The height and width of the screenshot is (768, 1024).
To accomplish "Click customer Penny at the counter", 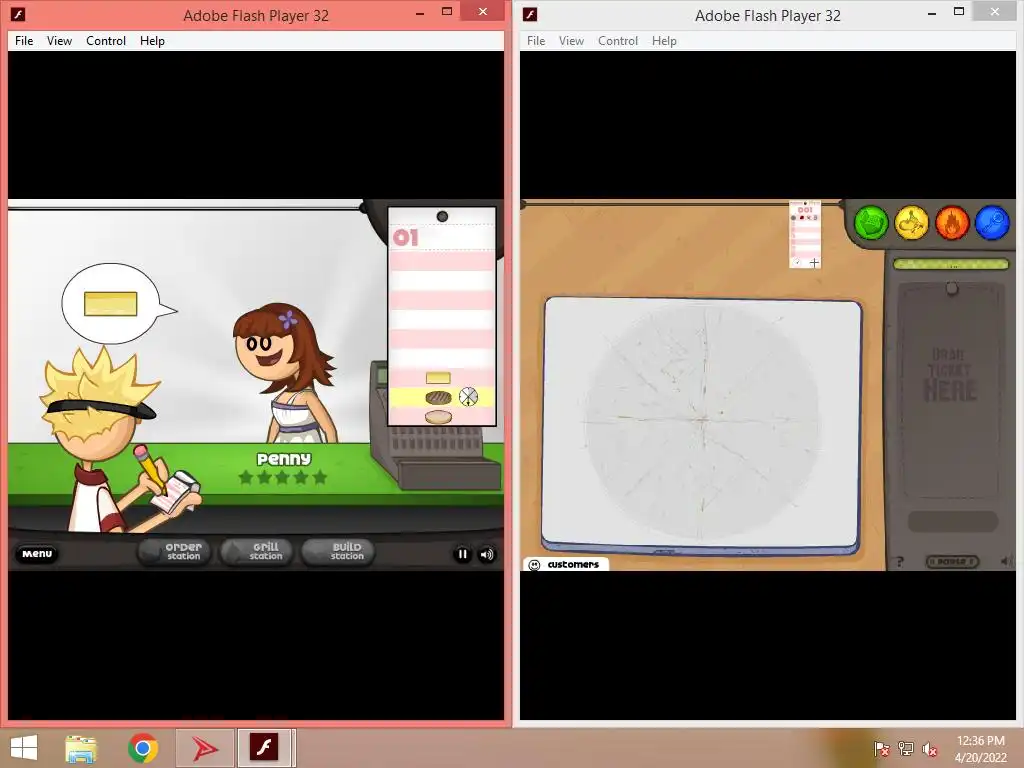I will pyautogui.click(x=285, y=372).
